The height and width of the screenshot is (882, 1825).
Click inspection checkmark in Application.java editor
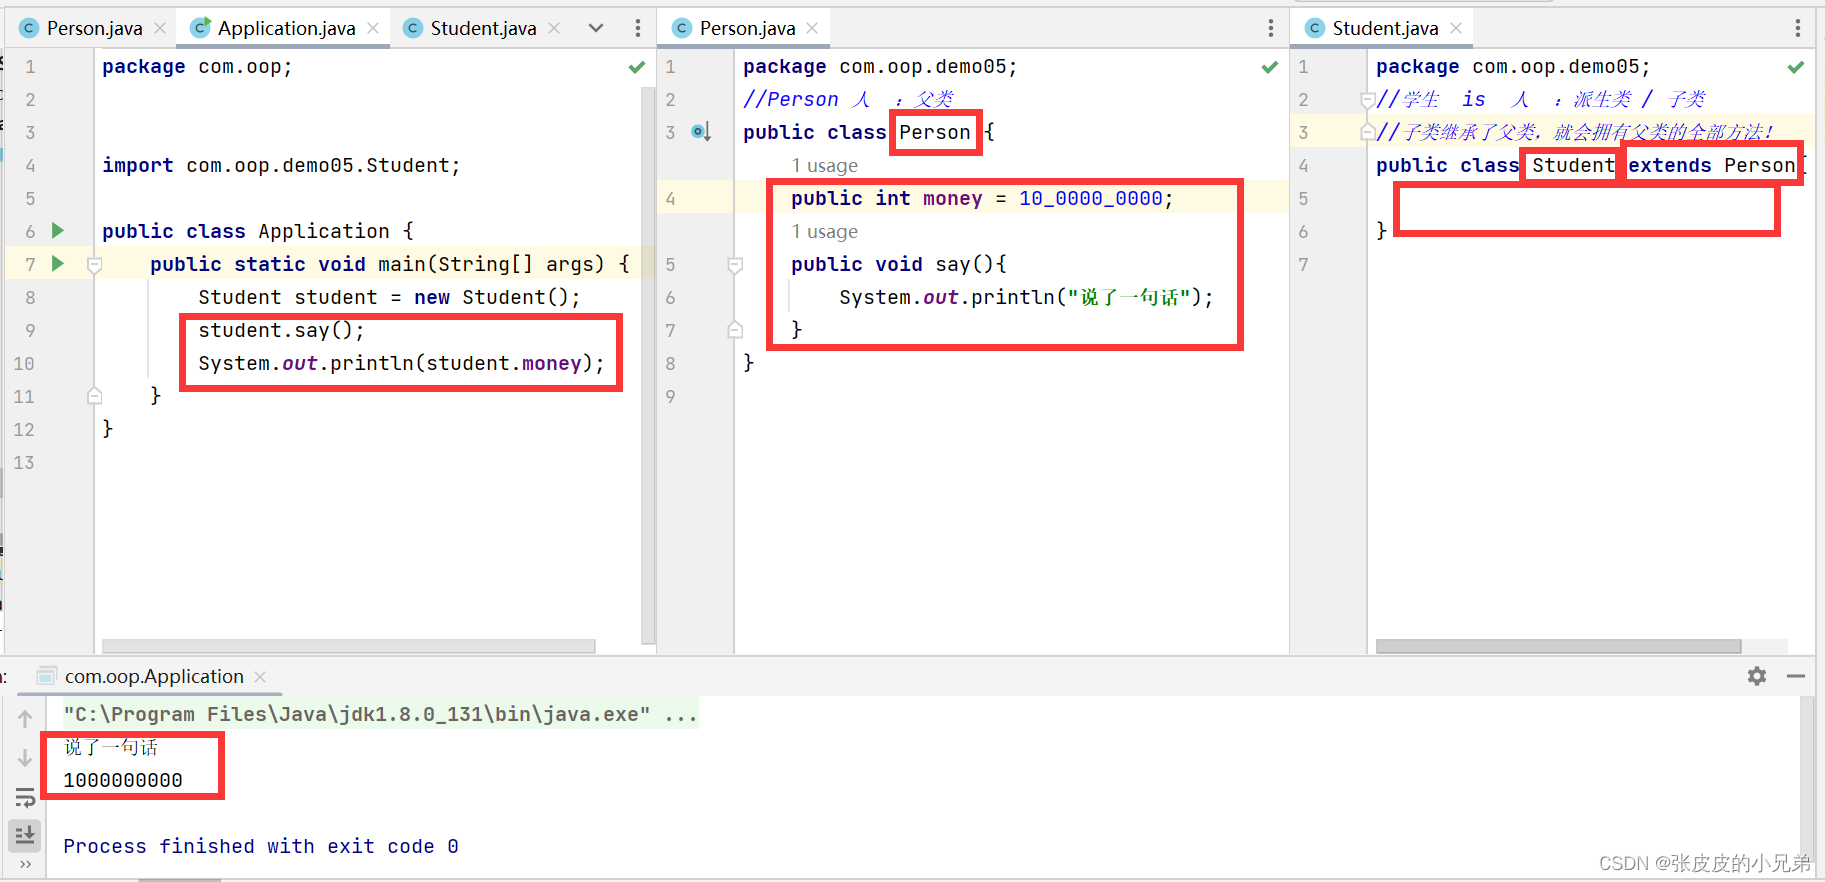637,67
